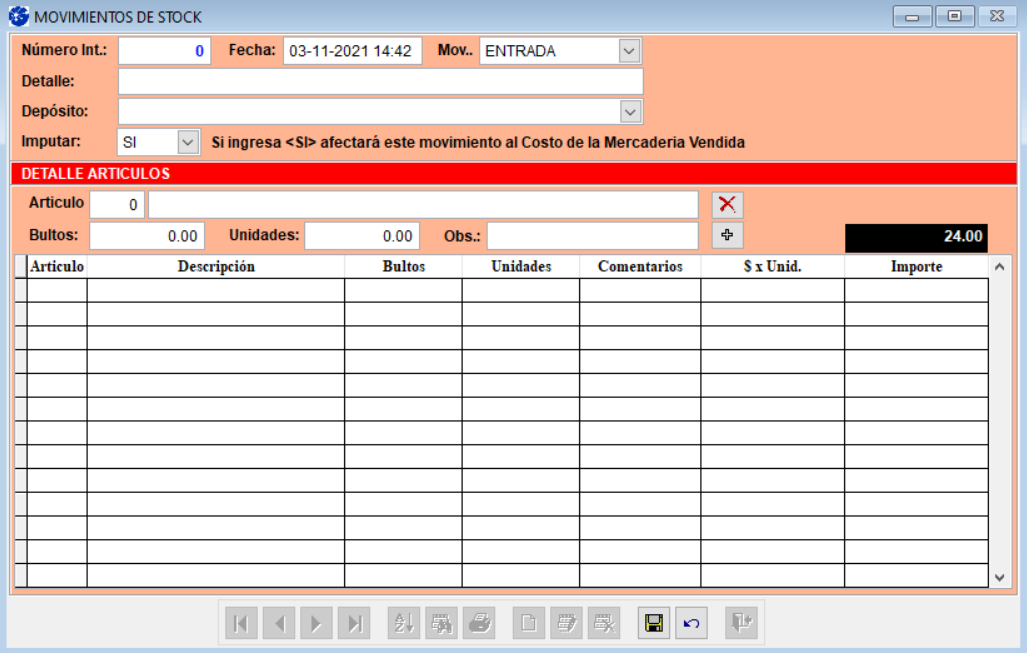Click the Detalle text field

[380, 81]
